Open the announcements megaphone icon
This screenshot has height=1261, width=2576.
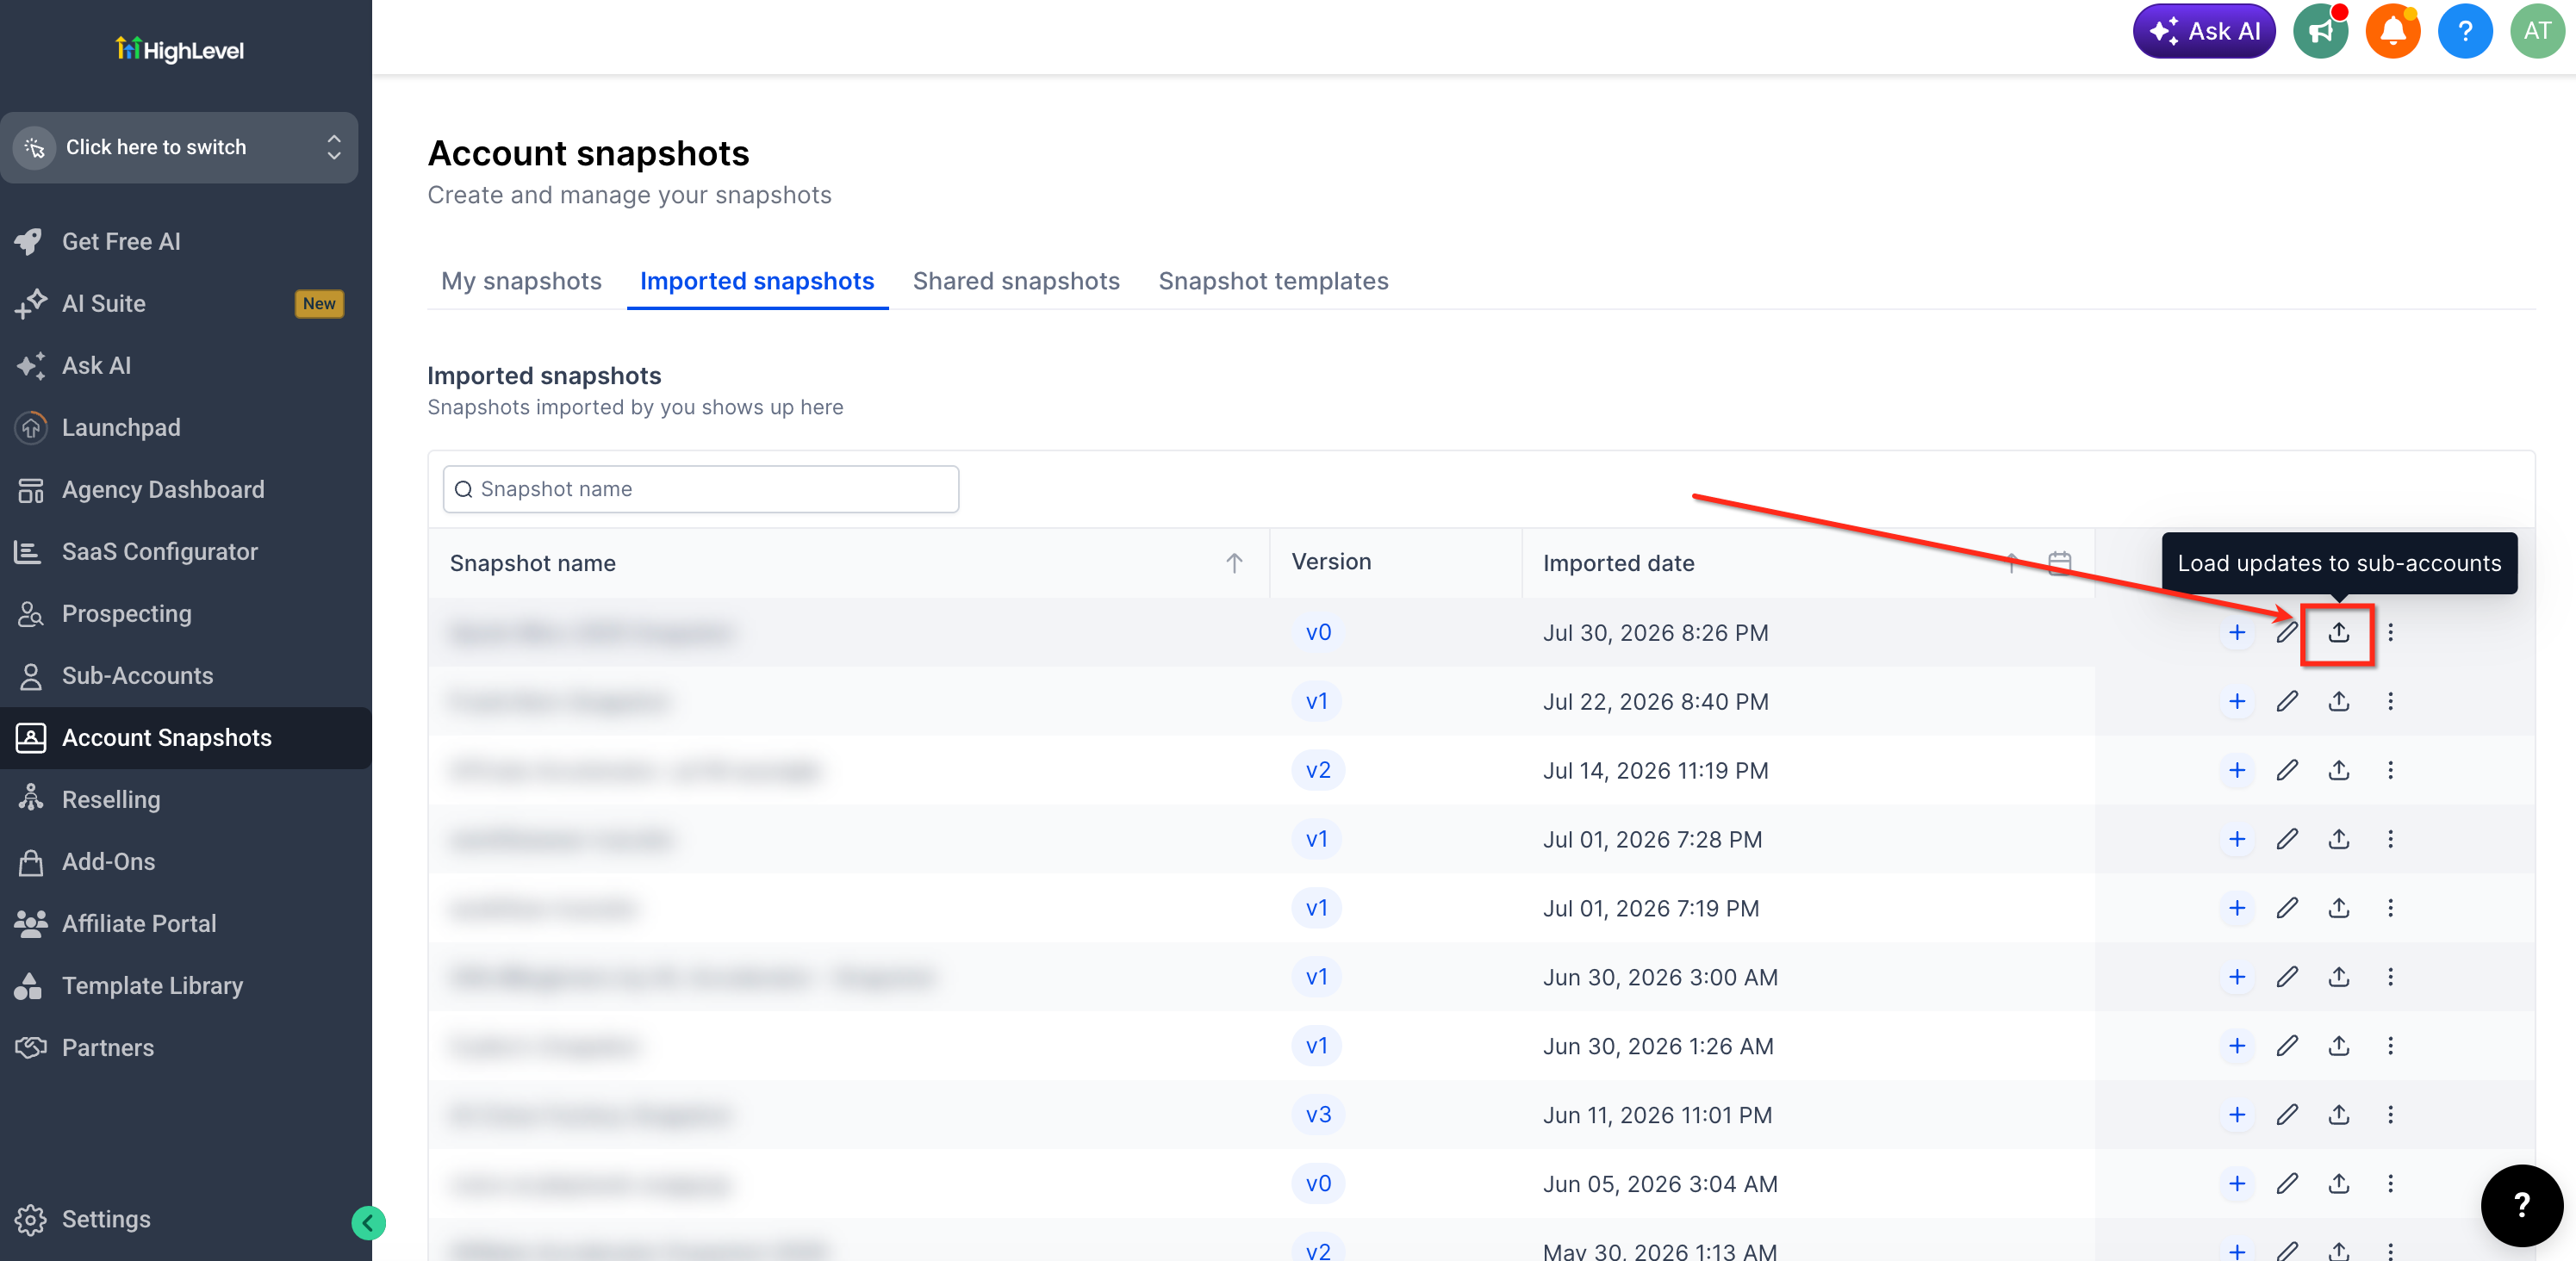click(2320, 31)
